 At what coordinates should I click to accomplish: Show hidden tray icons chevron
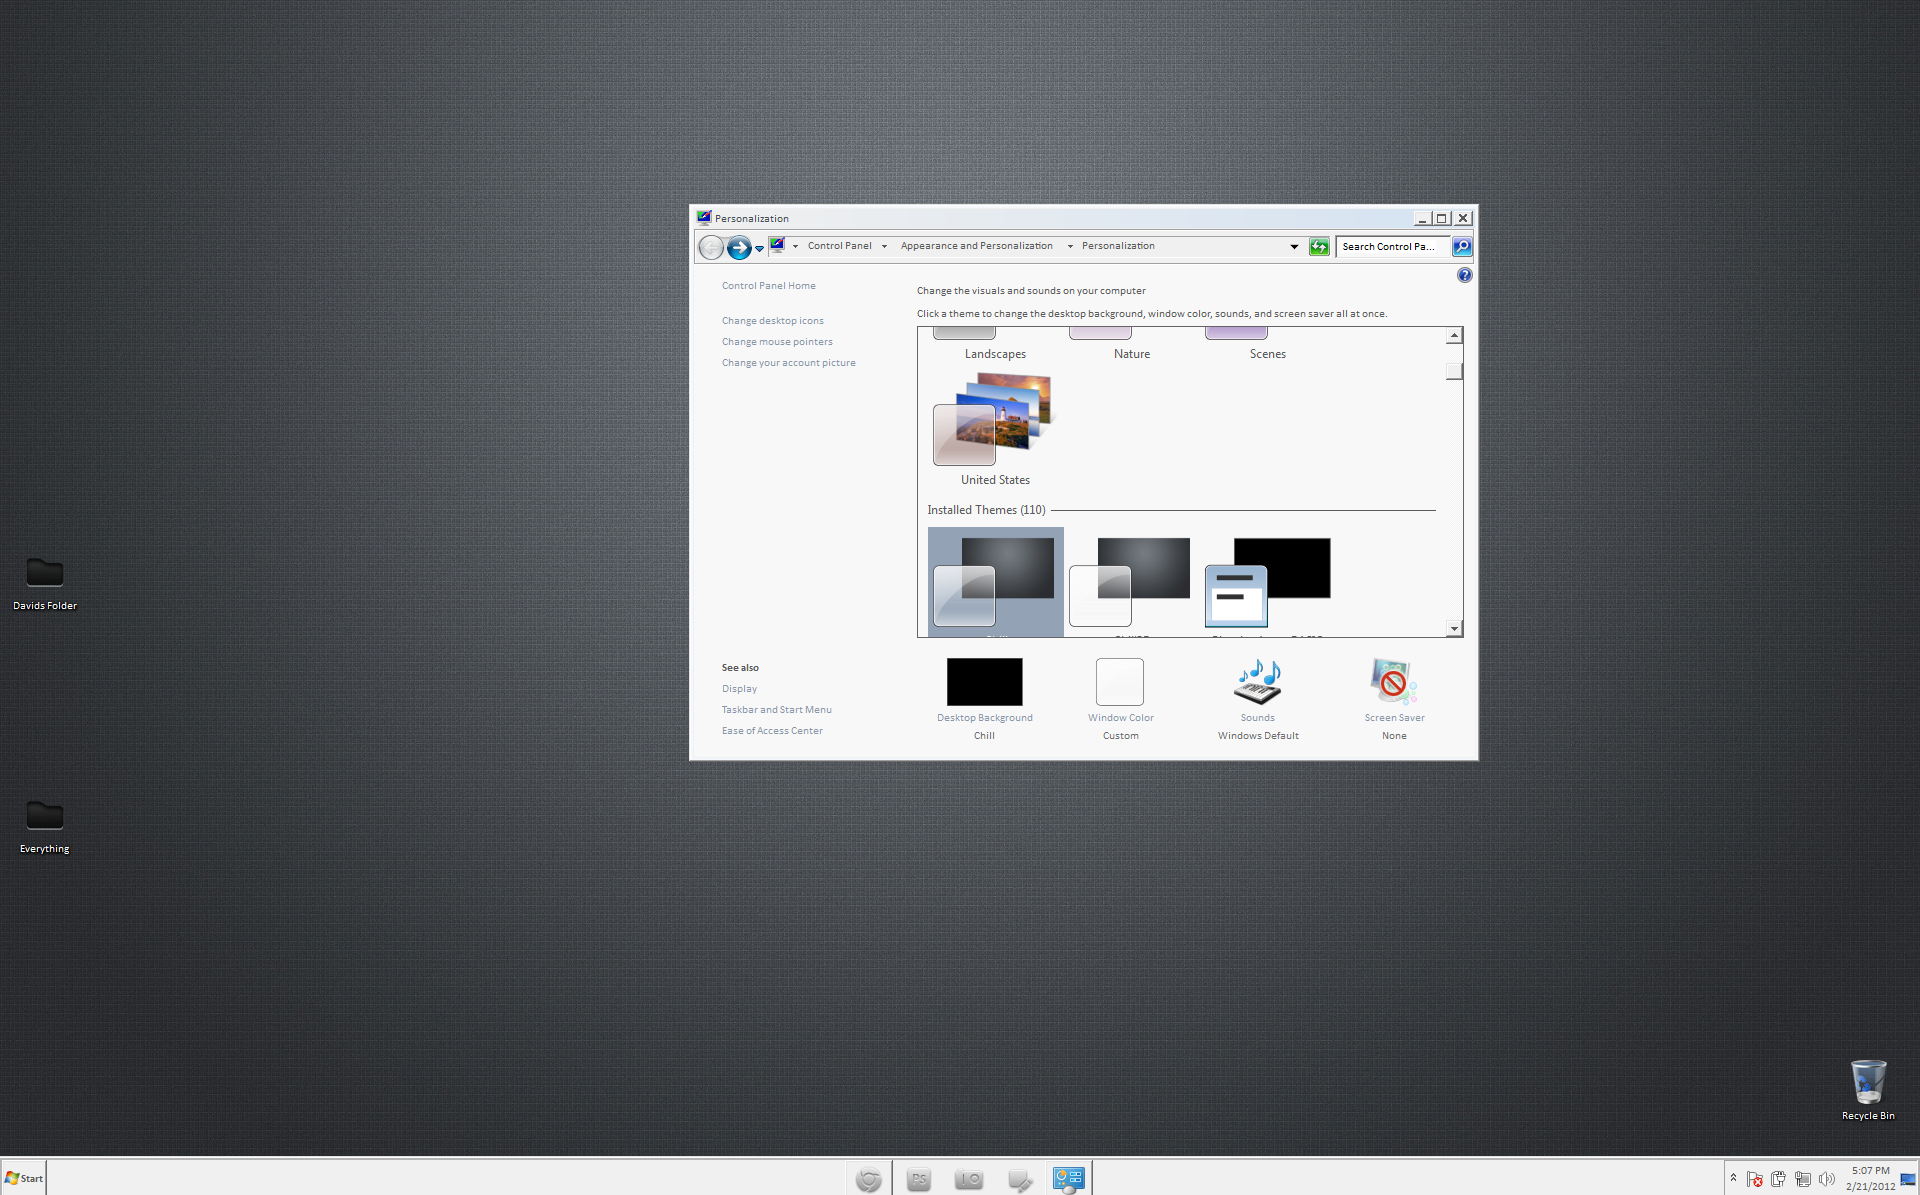[1733, 1178]
